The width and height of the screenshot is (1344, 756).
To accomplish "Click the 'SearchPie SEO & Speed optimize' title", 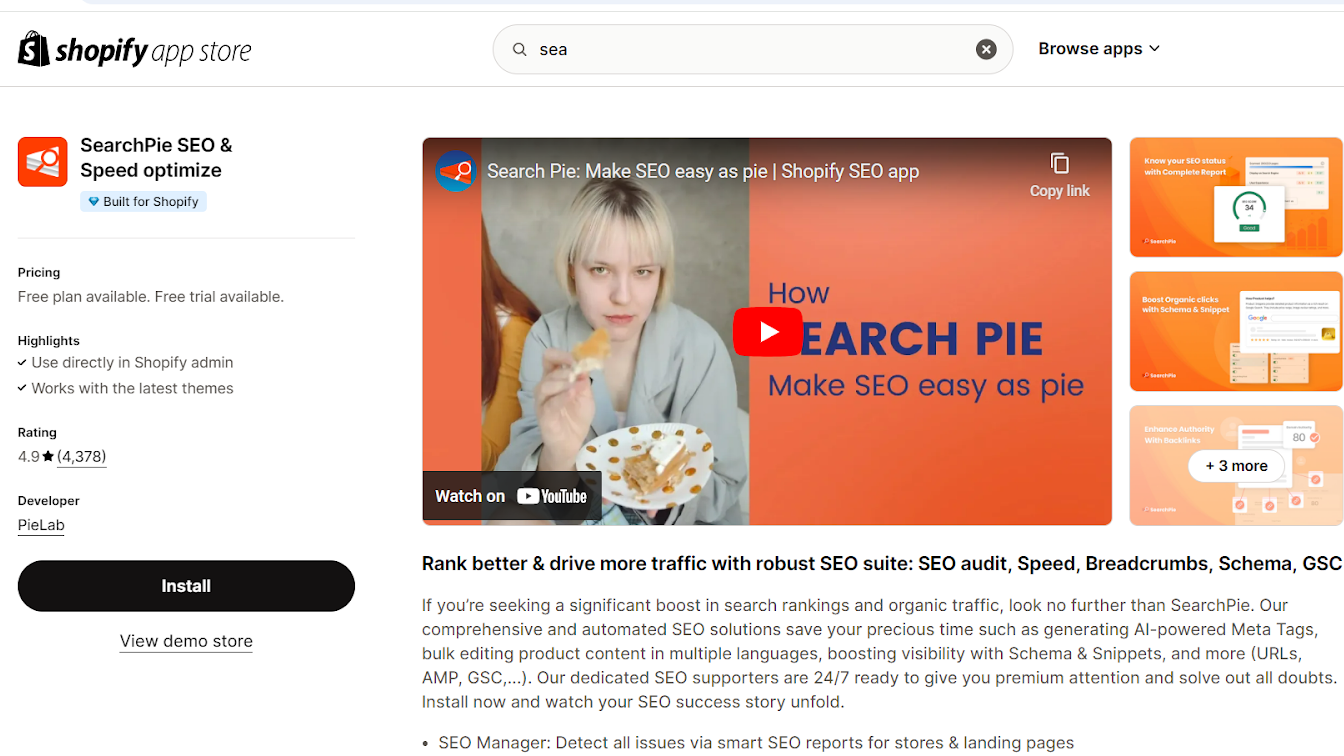I will (x=156, y=158).
